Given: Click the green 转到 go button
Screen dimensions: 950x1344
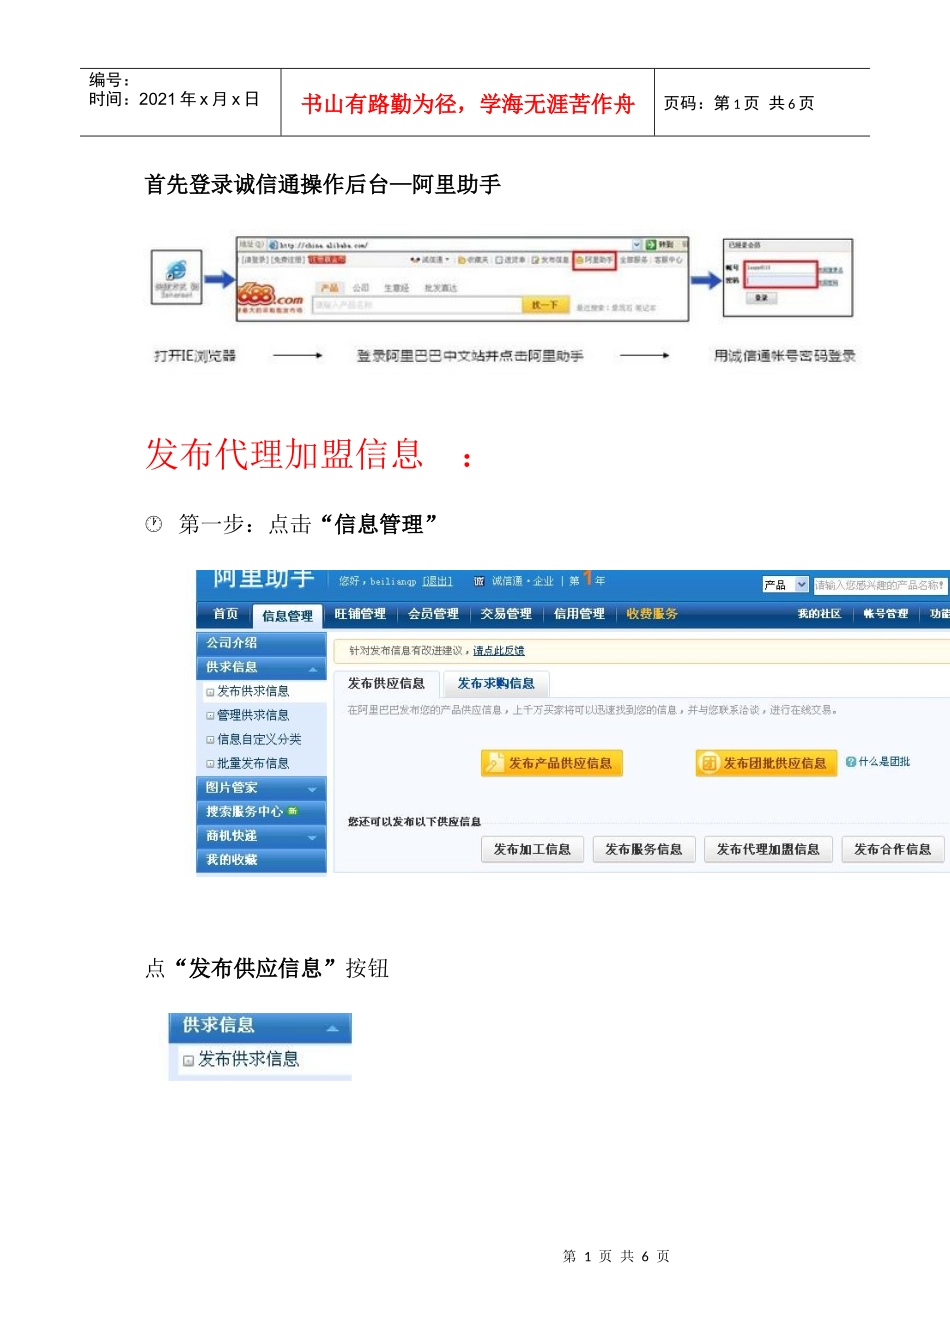Looking at the screenshot, I should coord(658,244).
